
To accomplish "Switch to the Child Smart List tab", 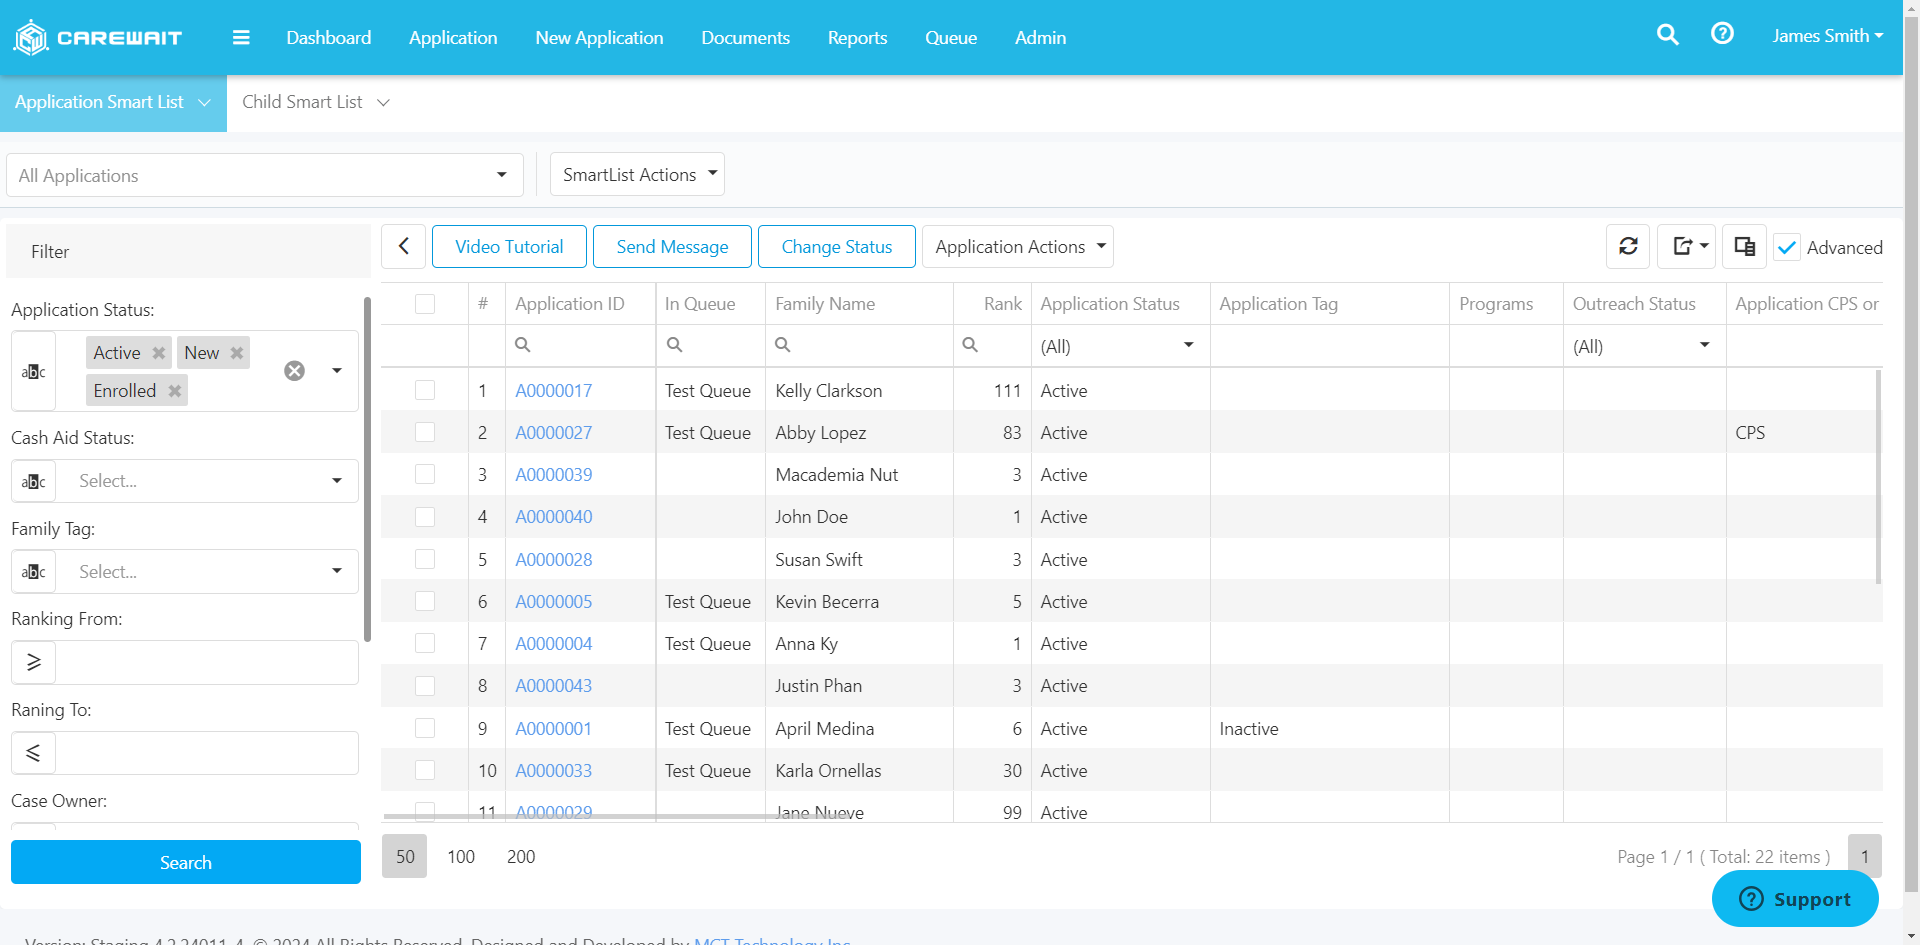I will (315, 102).
